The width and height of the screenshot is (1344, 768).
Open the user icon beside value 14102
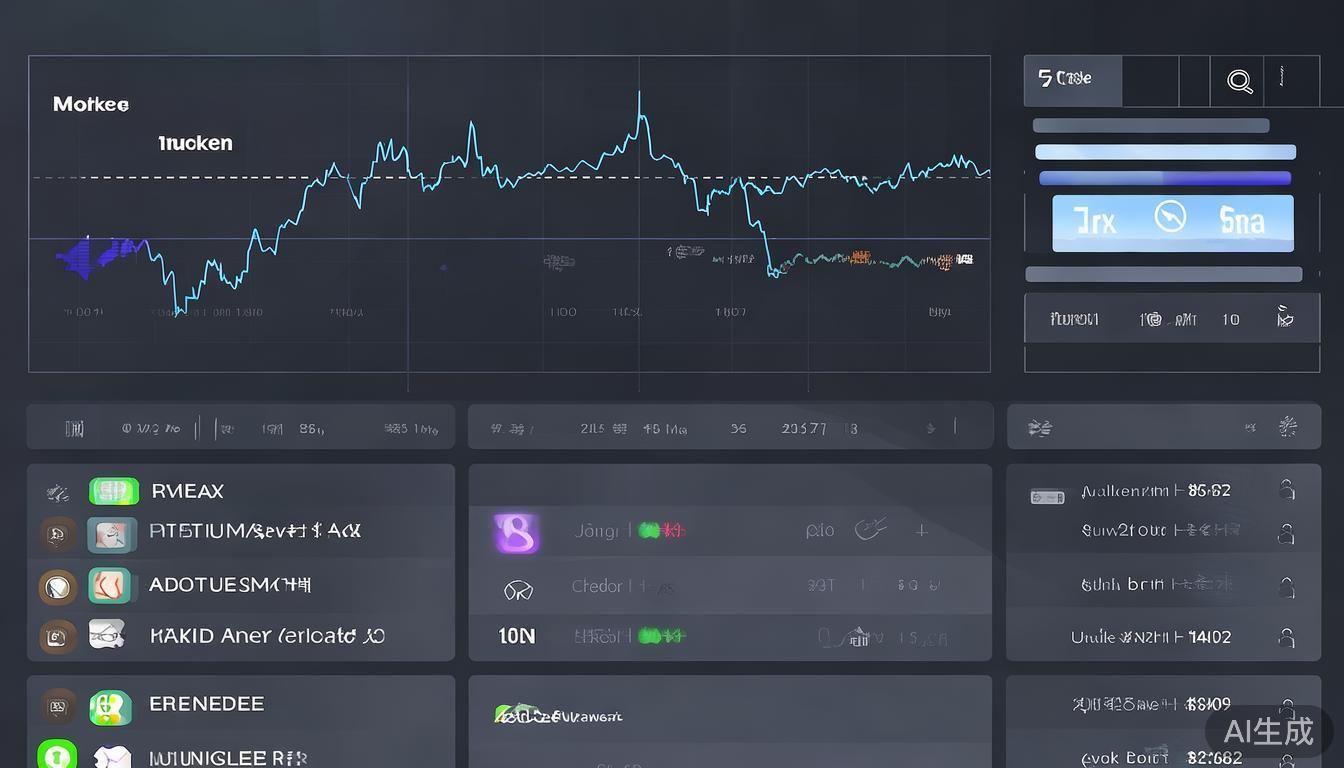click(x=1287, y=637)
